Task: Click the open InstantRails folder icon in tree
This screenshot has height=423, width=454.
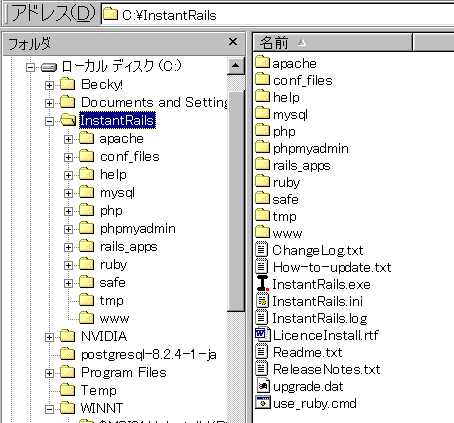Action: [68, 119]
